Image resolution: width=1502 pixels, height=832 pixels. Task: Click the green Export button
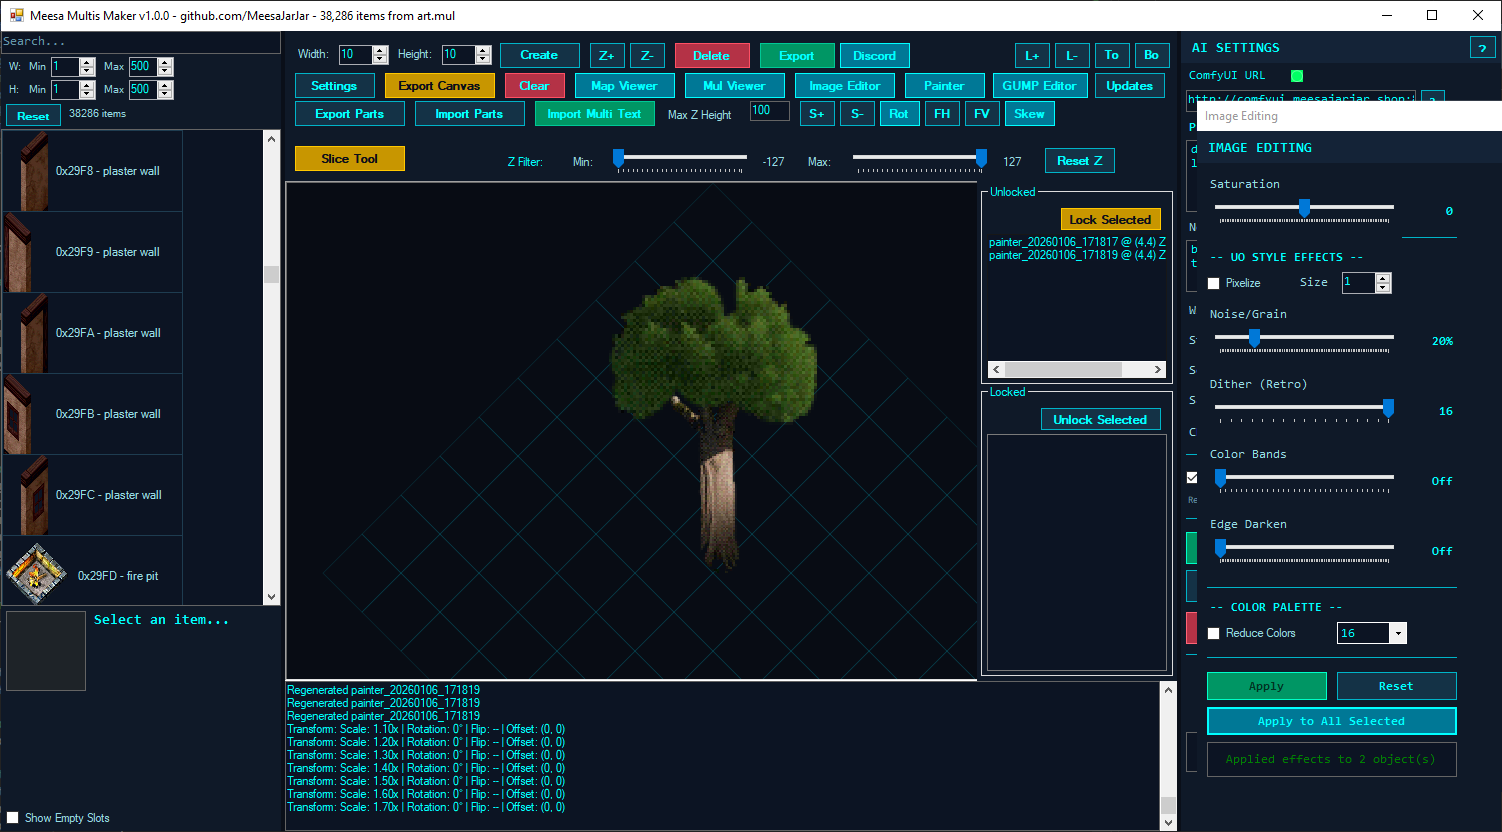click(x=797, y=56)
